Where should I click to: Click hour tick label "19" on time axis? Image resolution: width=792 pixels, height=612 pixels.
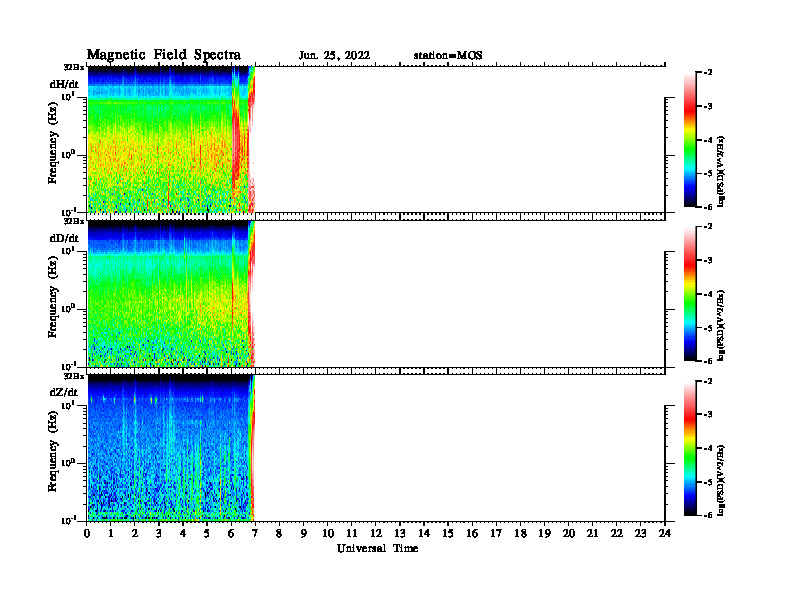click(x=544, y=533)
